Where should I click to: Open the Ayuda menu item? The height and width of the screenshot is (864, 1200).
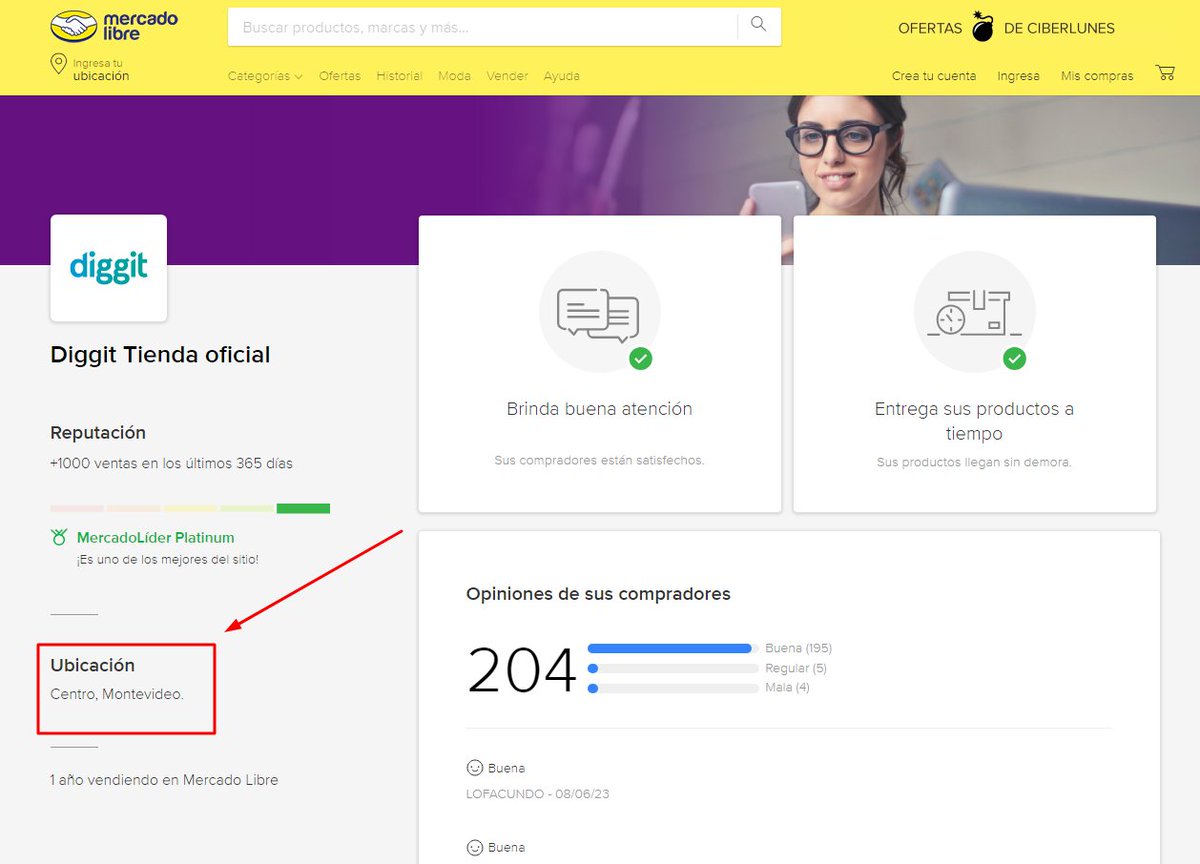[561, 76]
